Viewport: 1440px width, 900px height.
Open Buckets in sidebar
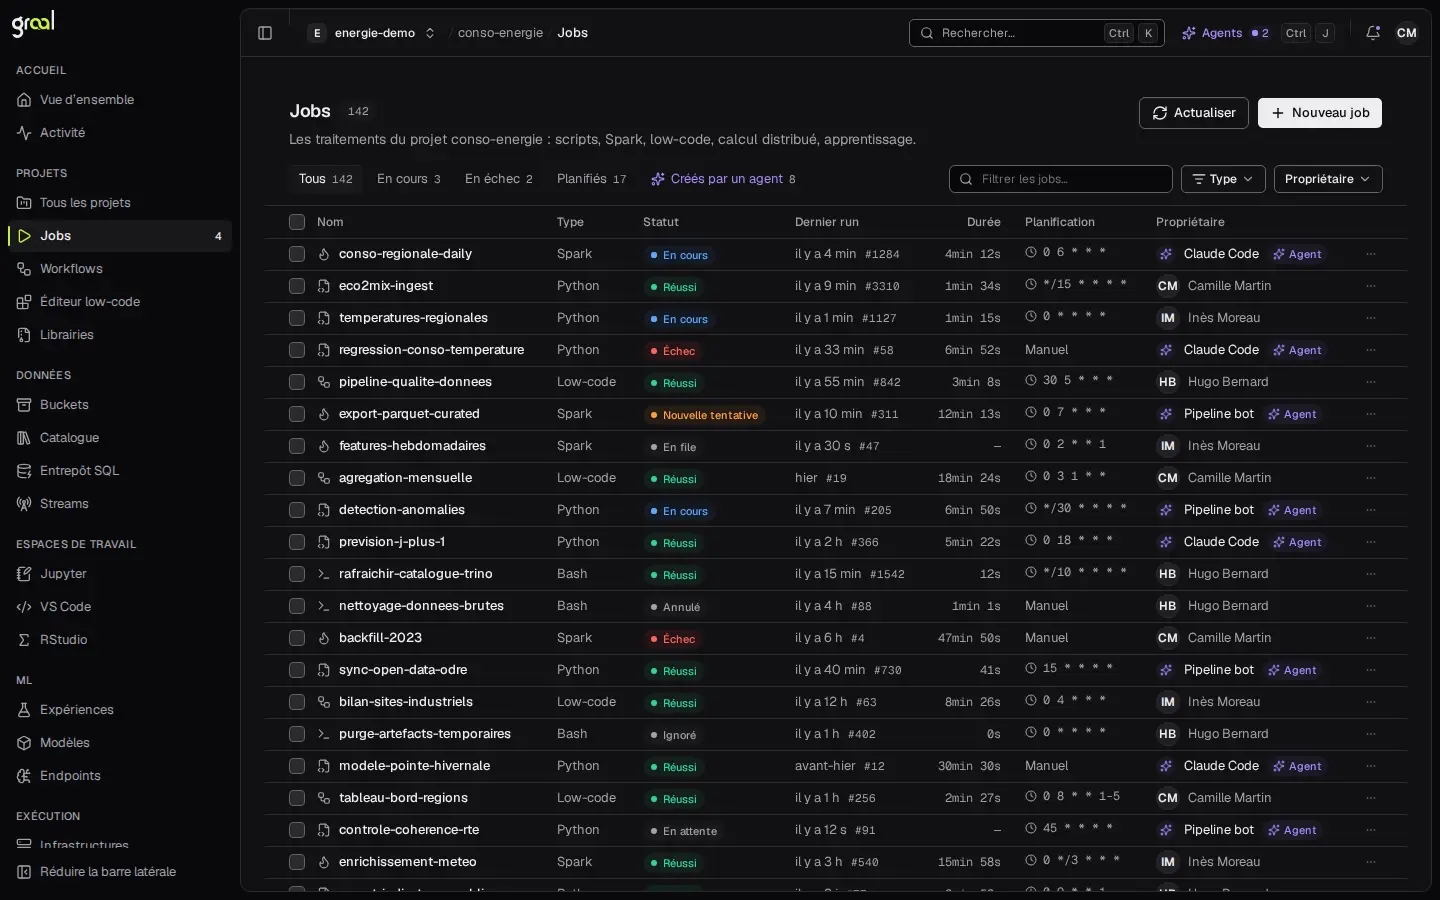pyautogui.click(x=120, y=405)
